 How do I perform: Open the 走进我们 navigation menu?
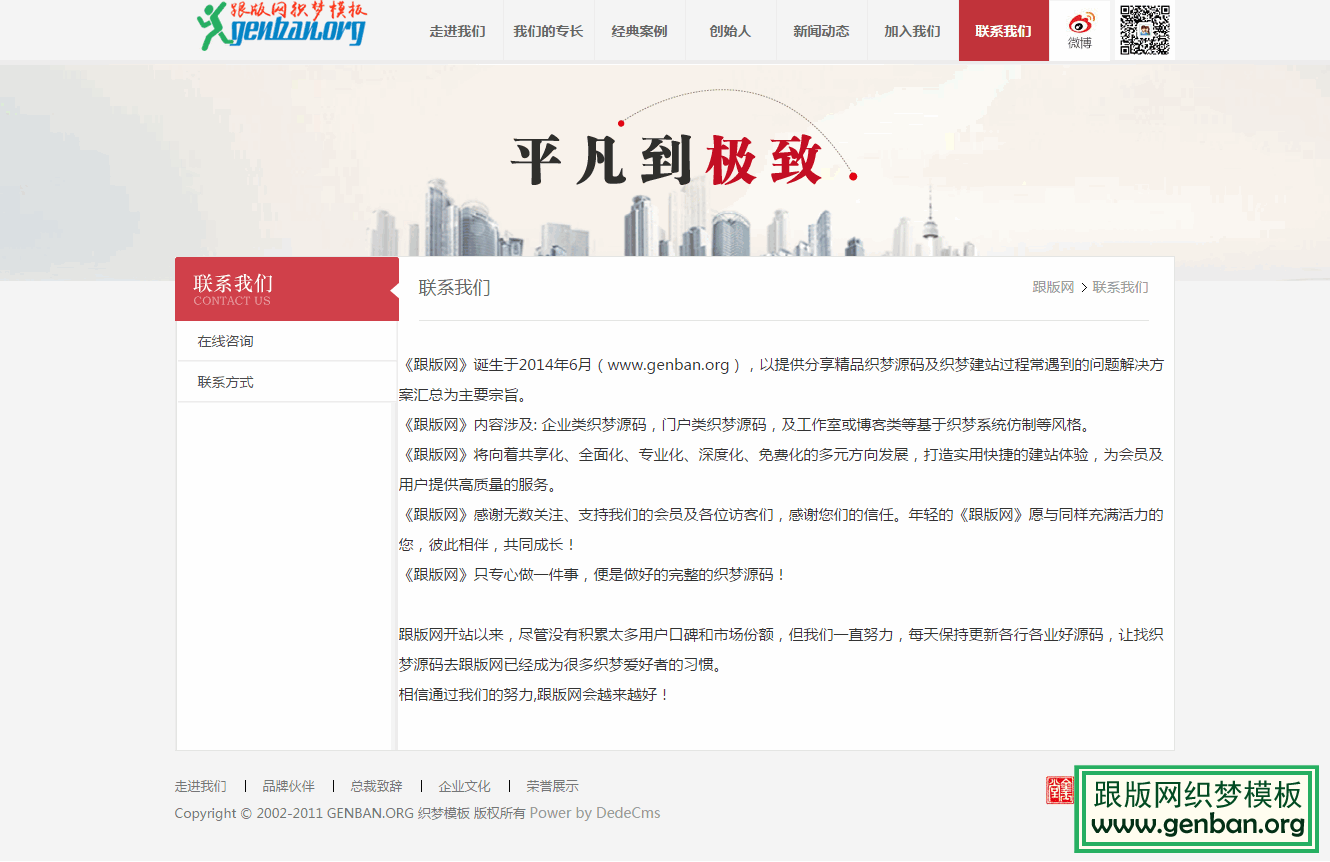(x=457, y=31)
